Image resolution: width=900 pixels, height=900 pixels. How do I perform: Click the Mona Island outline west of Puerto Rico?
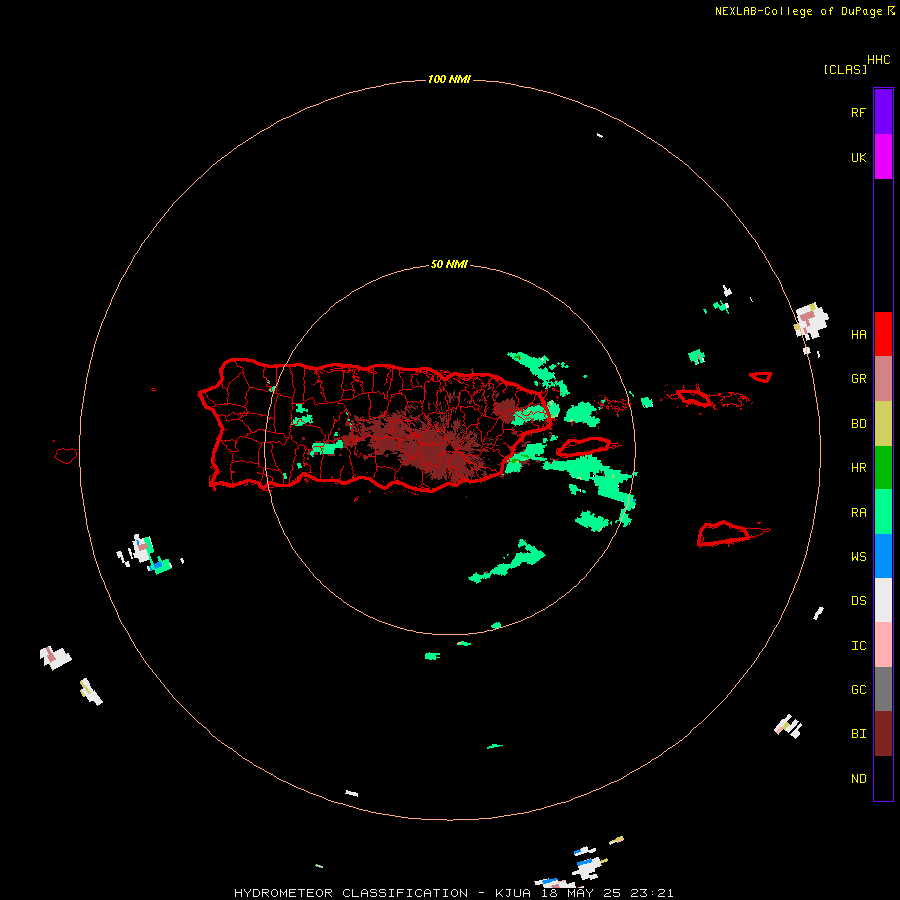[x=65, y=455]
